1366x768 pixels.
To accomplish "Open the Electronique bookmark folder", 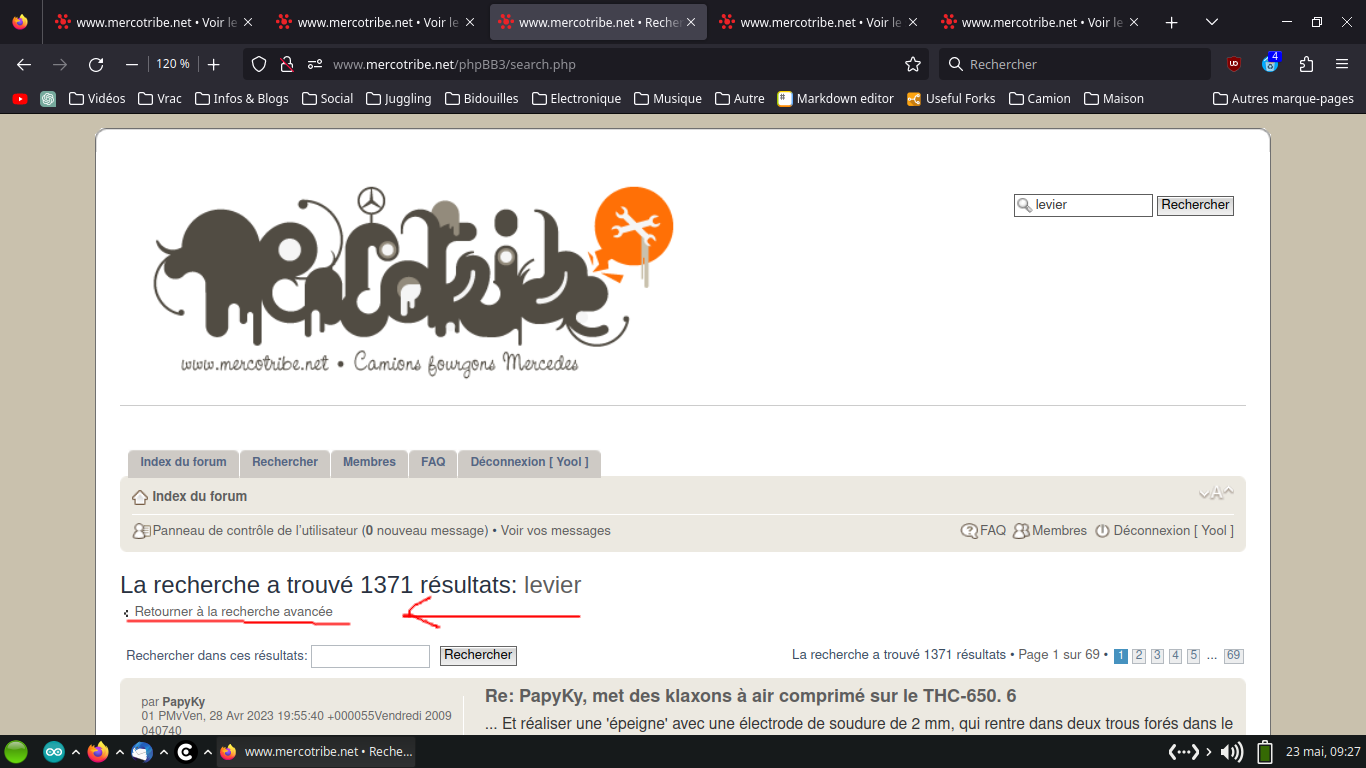I will tap(576, 98).
